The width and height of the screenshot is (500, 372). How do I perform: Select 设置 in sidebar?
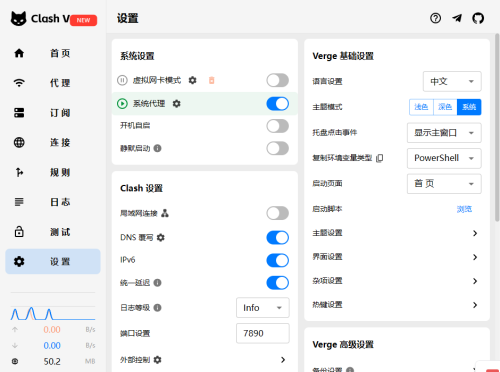click(x=53, y=262)
